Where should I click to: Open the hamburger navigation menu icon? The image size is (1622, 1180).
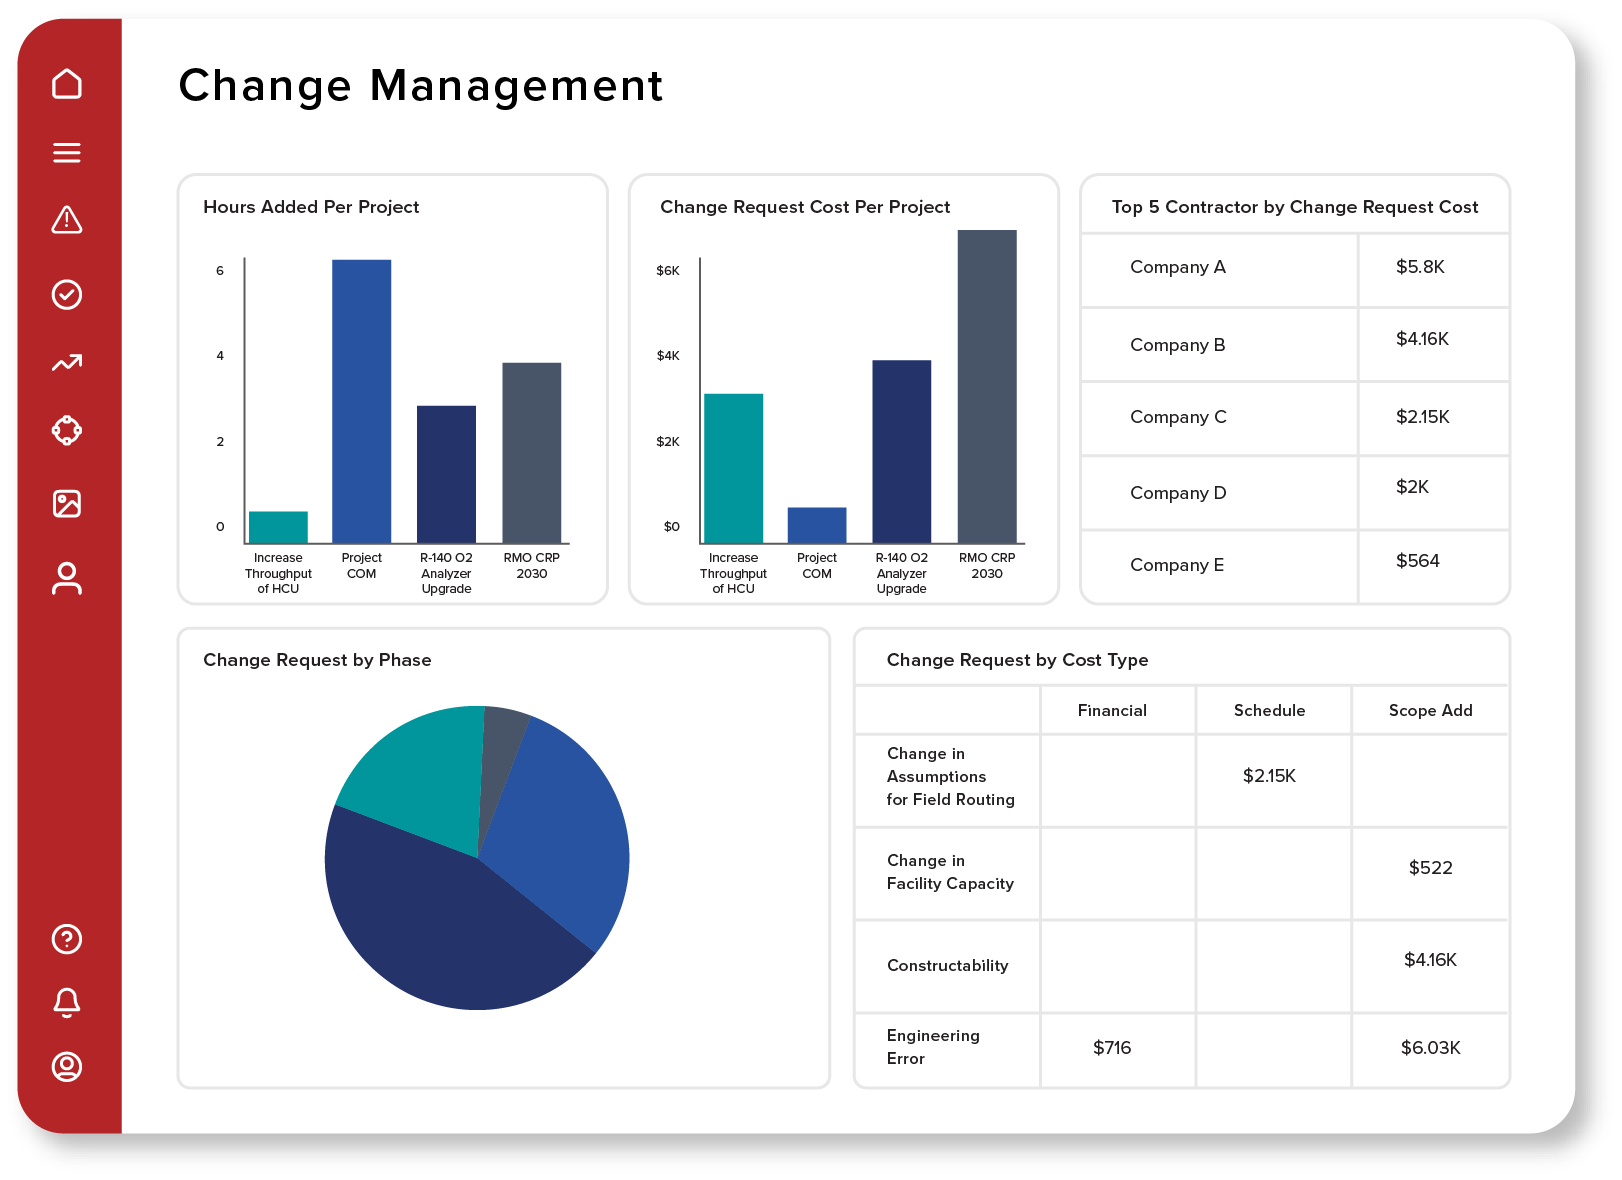pyautogui.click(x=67, y=152)
